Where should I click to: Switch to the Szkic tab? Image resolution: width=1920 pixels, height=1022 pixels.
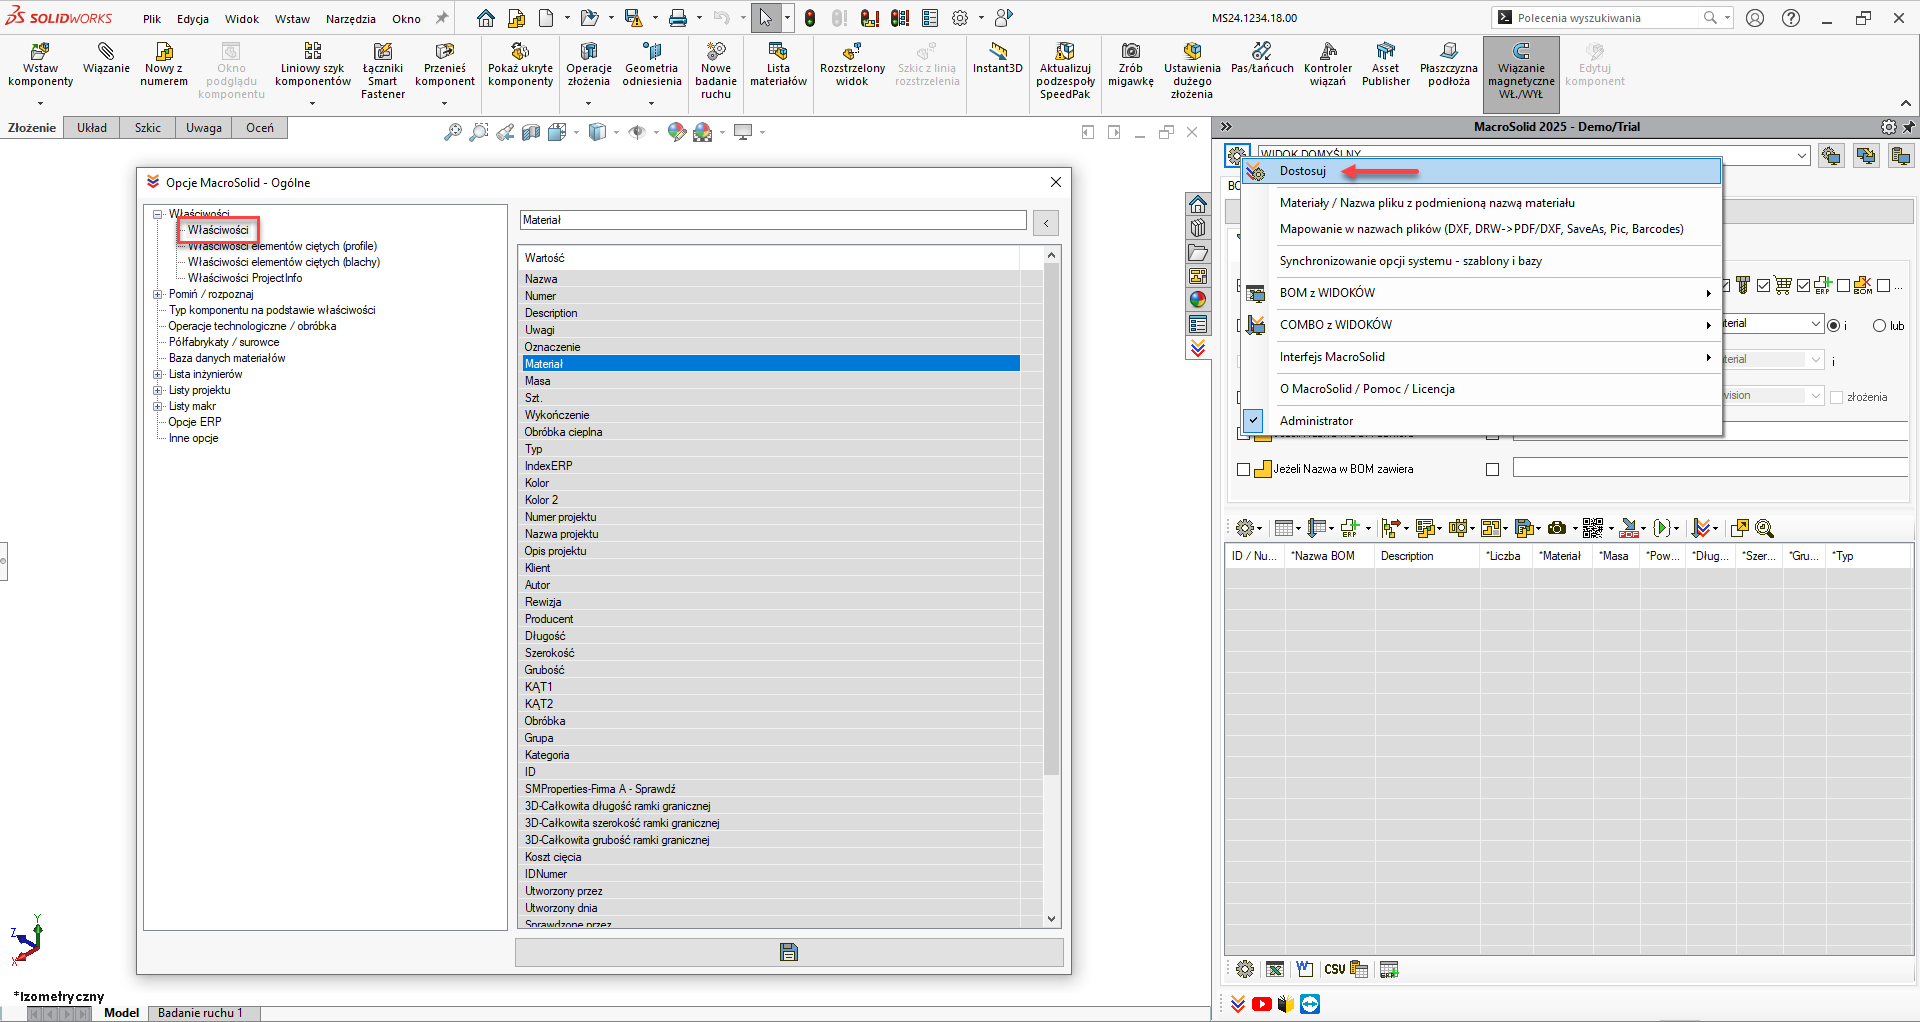tap(148, 128)
